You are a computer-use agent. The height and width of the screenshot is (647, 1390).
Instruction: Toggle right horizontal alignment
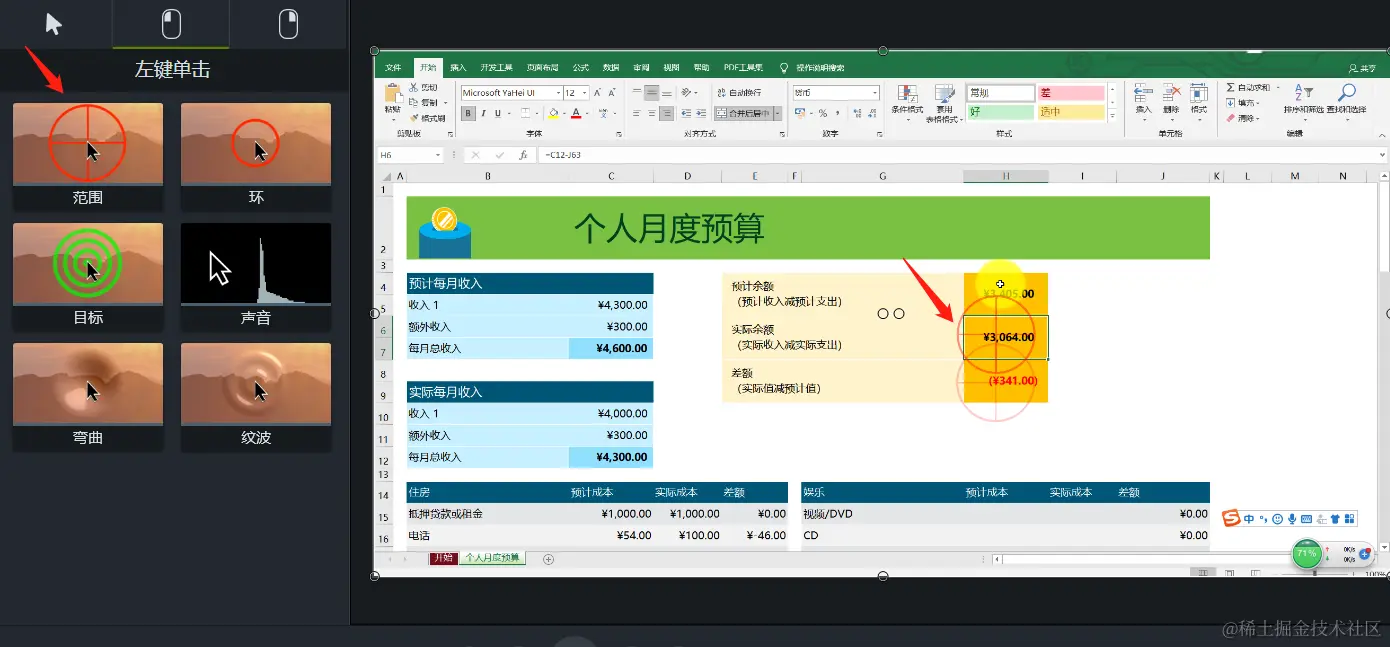tap(667, 114)
